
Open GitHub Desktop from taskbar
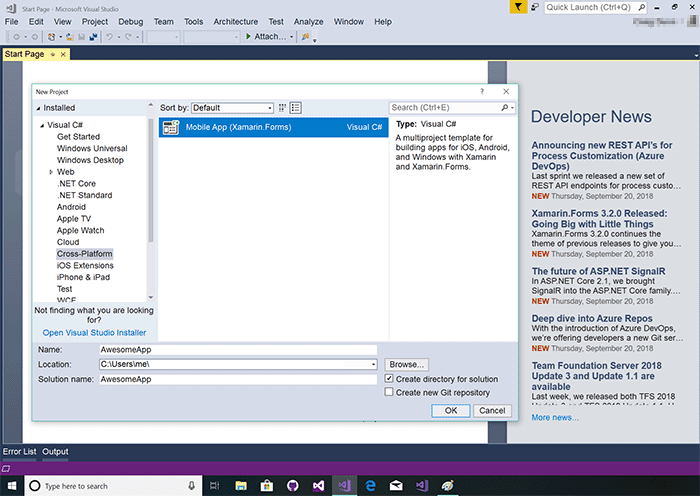click(x=293, y=486)
